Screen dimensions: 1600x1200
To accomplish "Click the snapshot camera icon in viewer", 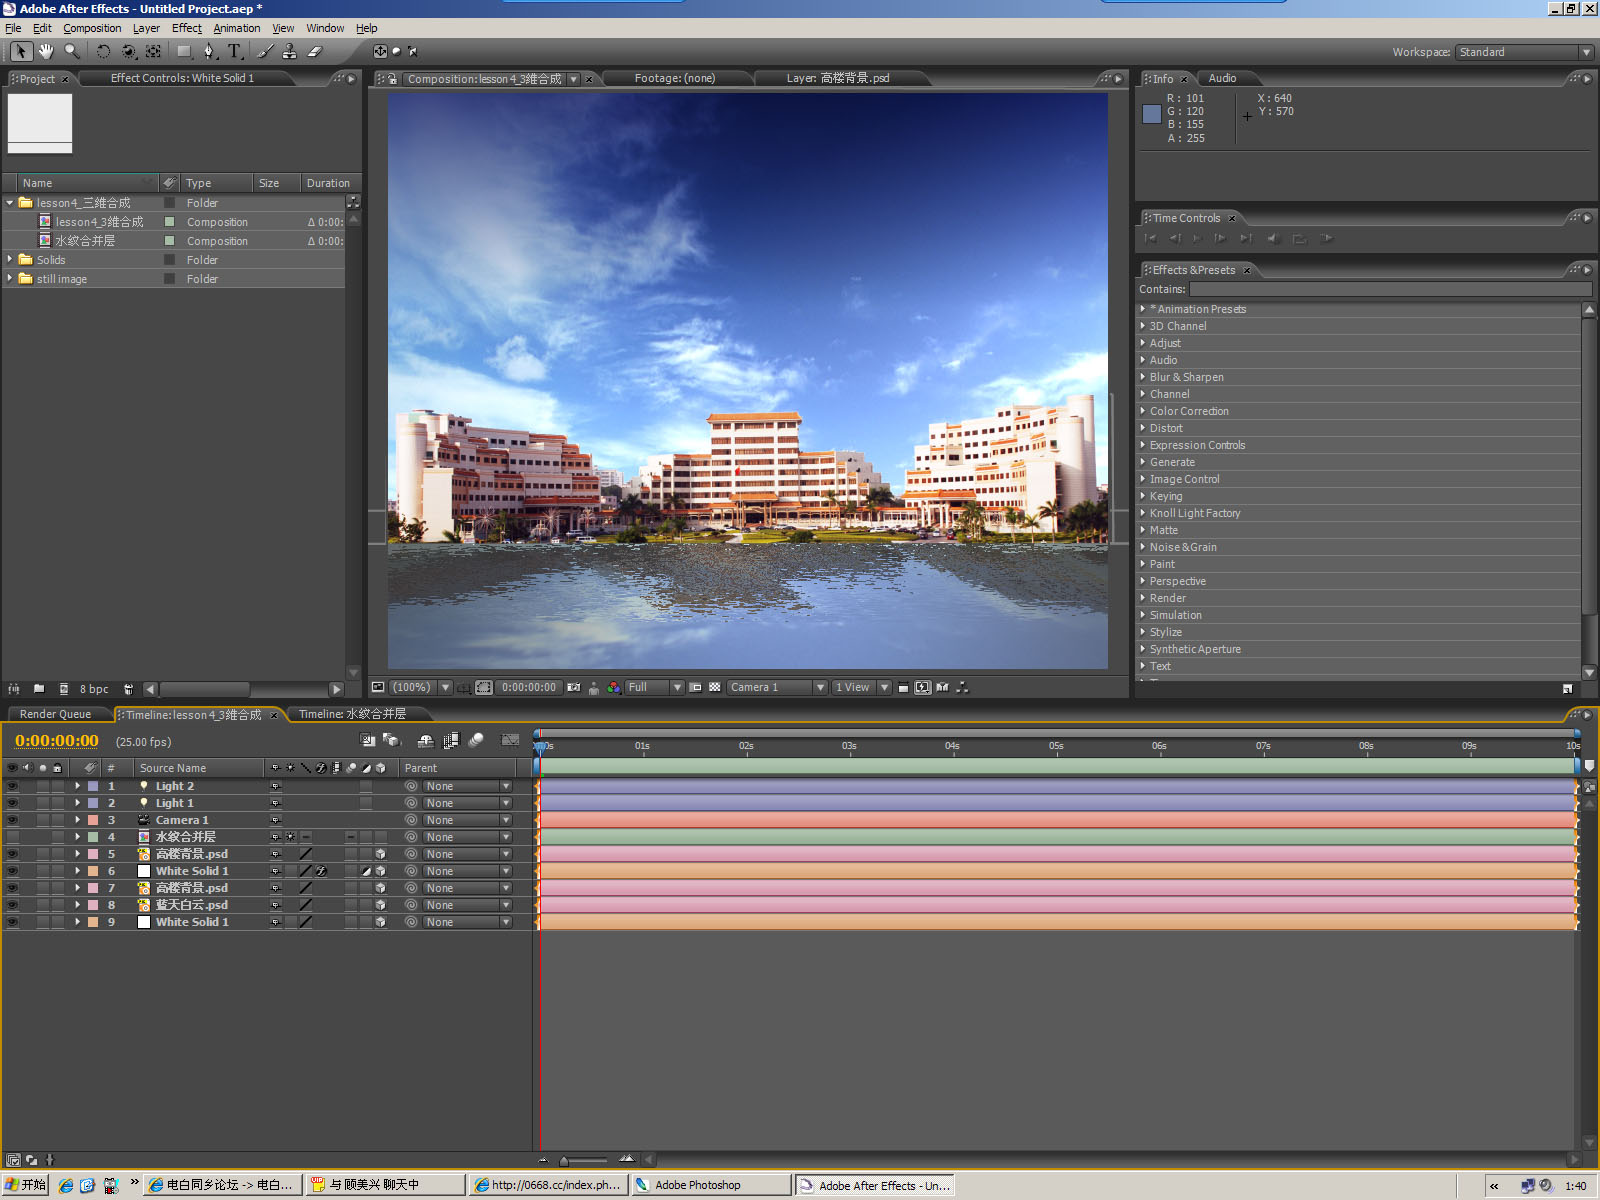I will click(x=574, y=687).
